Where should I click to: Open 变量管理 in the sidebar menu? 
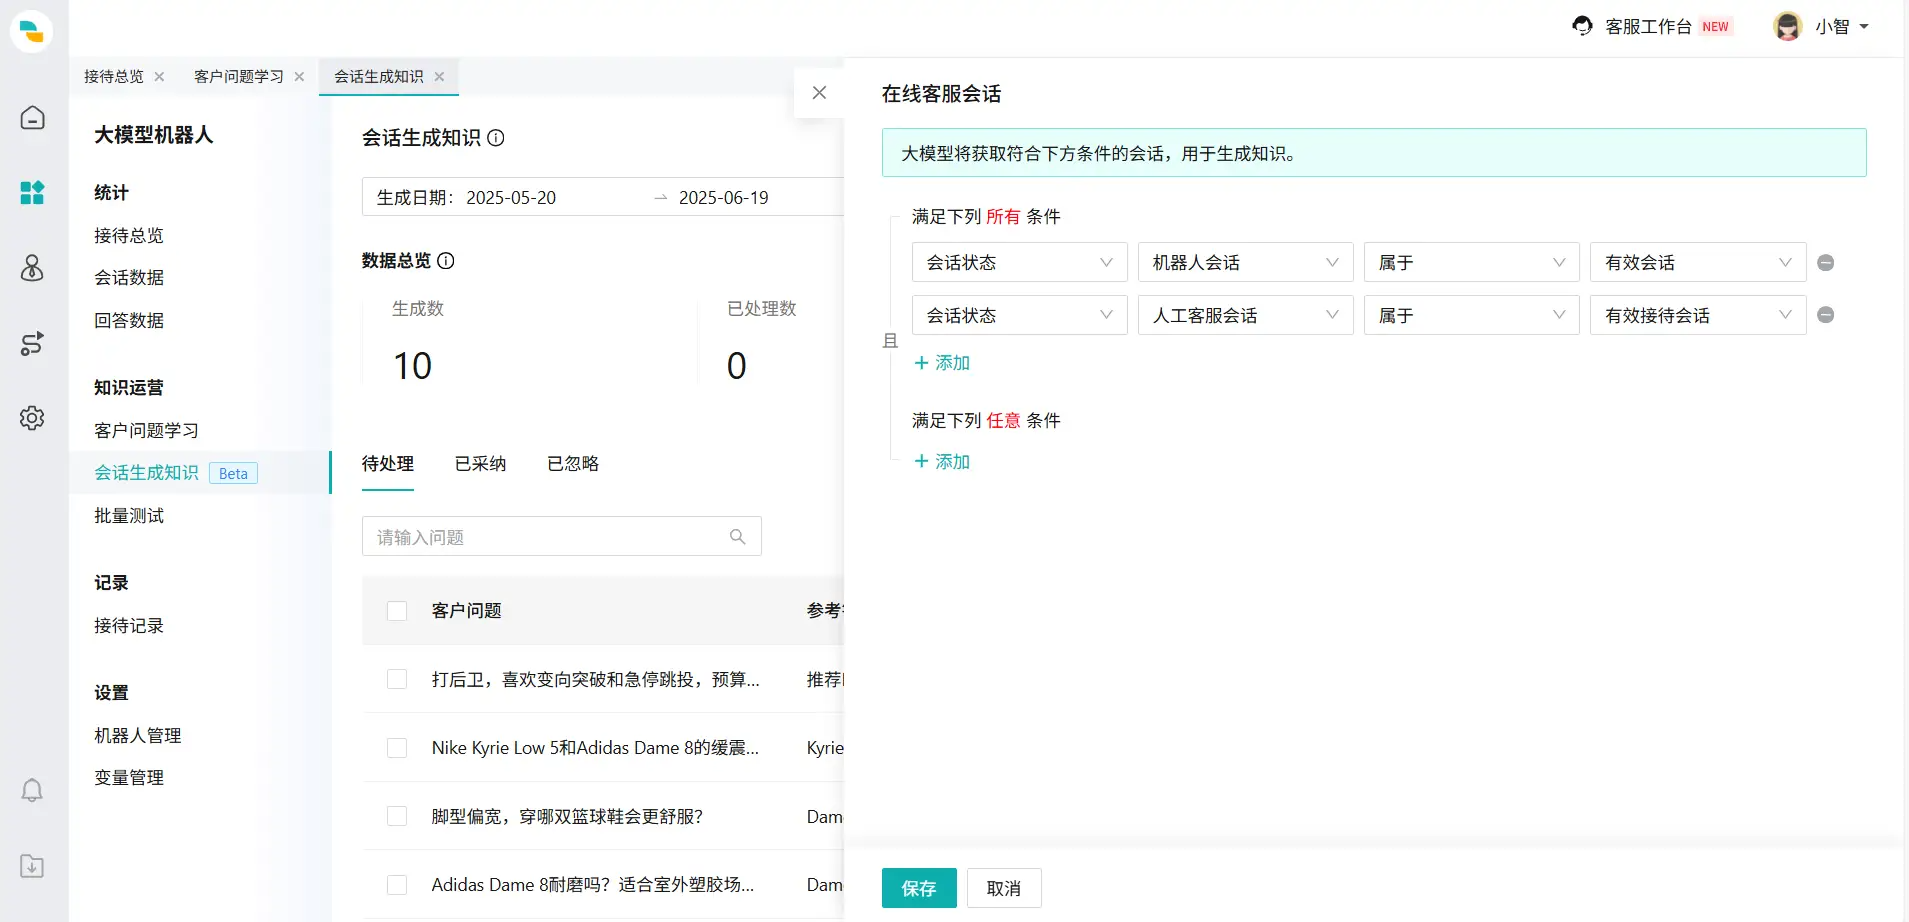click(129, 778)
